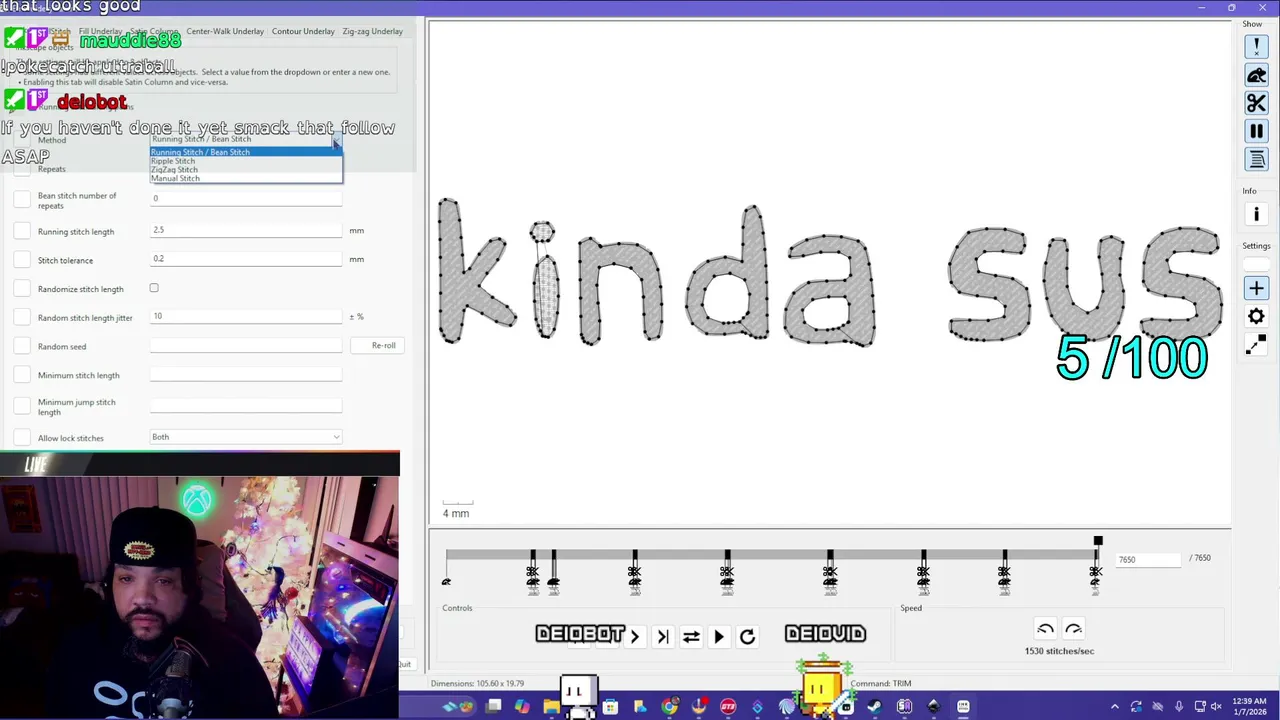
Task: Tick checkbox beside Bean stitch number of repeats
Action: [22, 200]
